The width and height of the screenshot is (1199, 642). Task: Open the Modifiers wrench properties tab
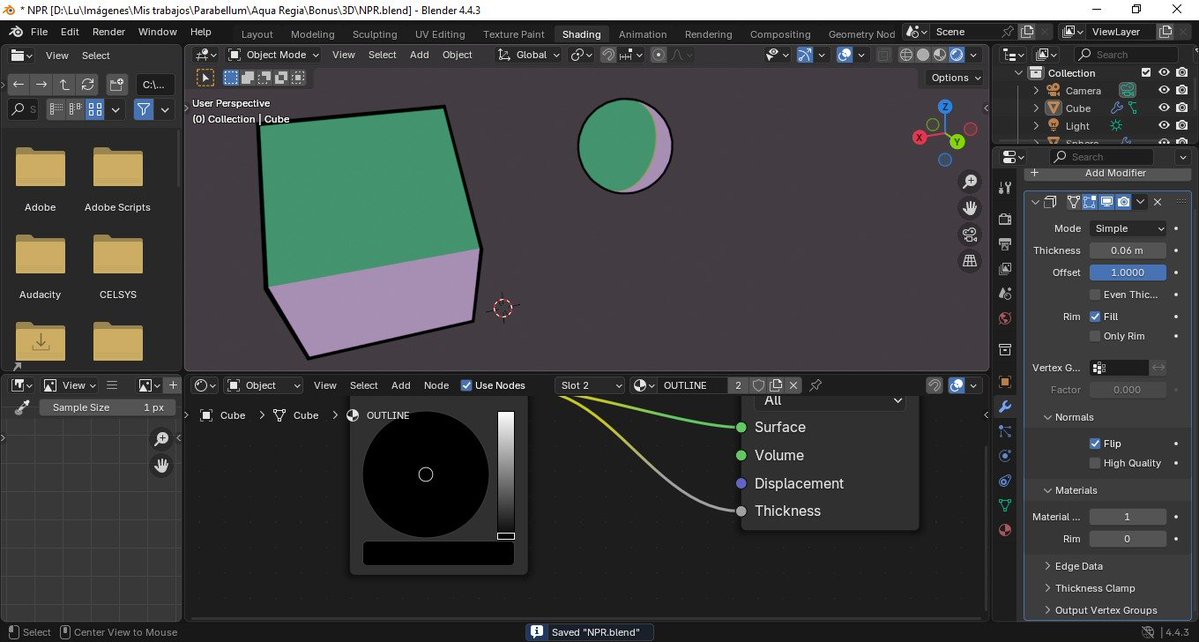pyautogui.click(x=1005, y=407)
